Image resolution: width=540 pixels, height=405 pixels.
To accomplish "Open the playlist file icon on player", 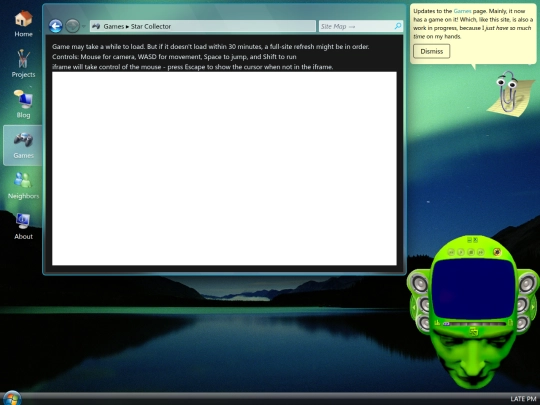I will coord(510,323).
